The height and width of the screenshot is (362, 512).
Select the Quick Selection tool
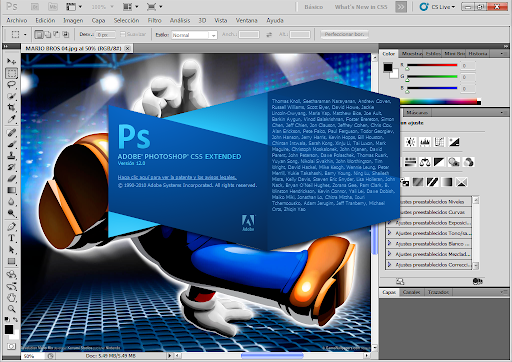(x=11, y=96)
